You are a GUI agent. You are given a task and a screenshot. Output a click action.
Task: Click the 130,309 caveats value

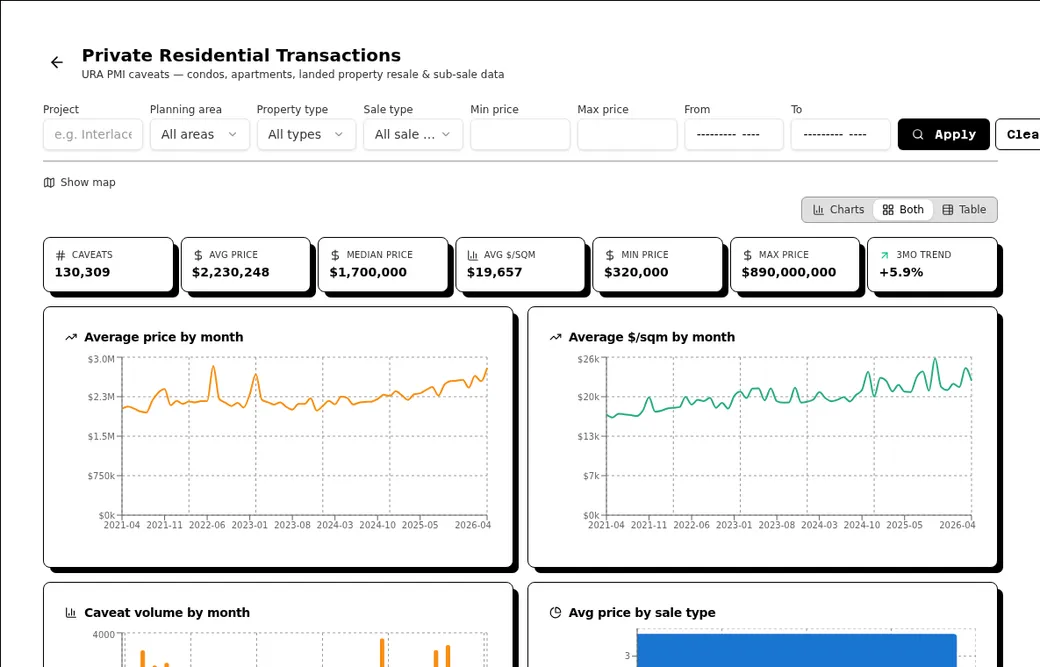[x=82, y=273]
